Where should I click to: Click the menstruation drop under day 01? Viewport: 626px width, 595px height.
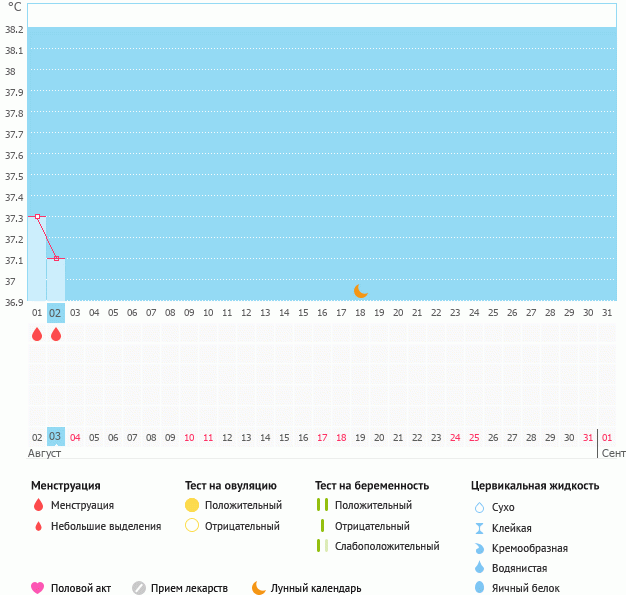pos(37,335)
